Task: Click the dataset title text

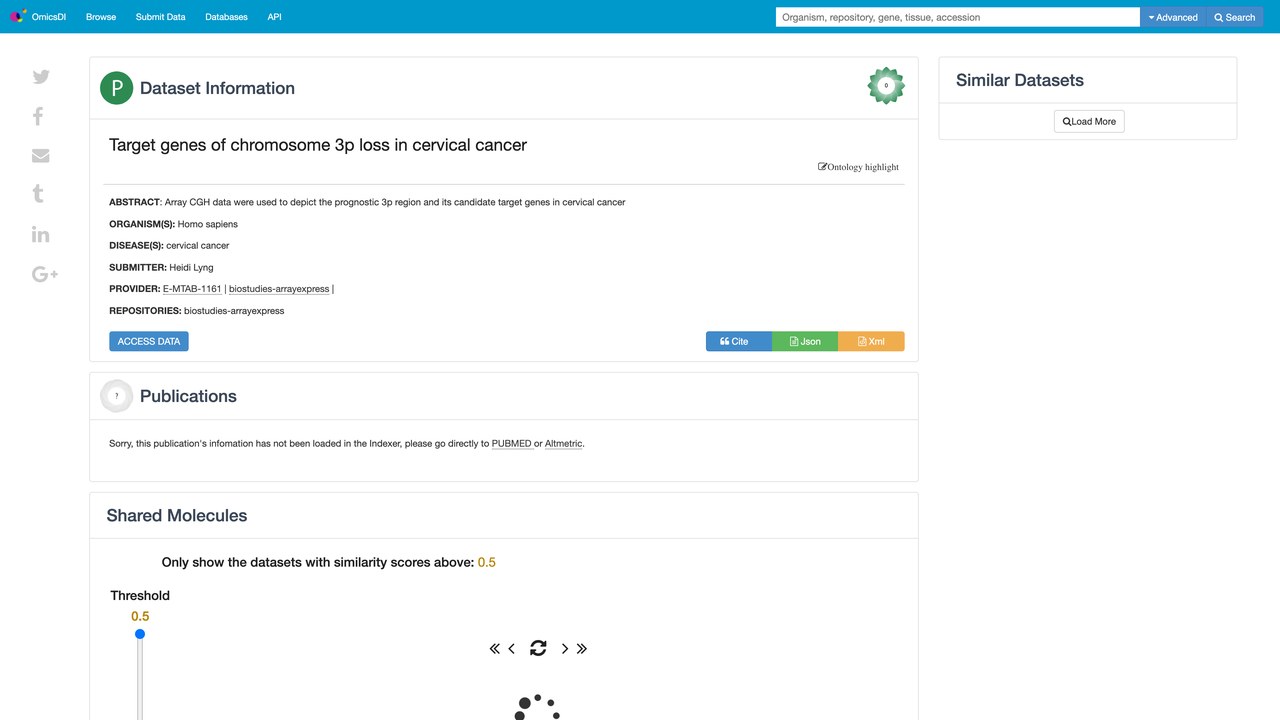Action: (x=318, y=145)
